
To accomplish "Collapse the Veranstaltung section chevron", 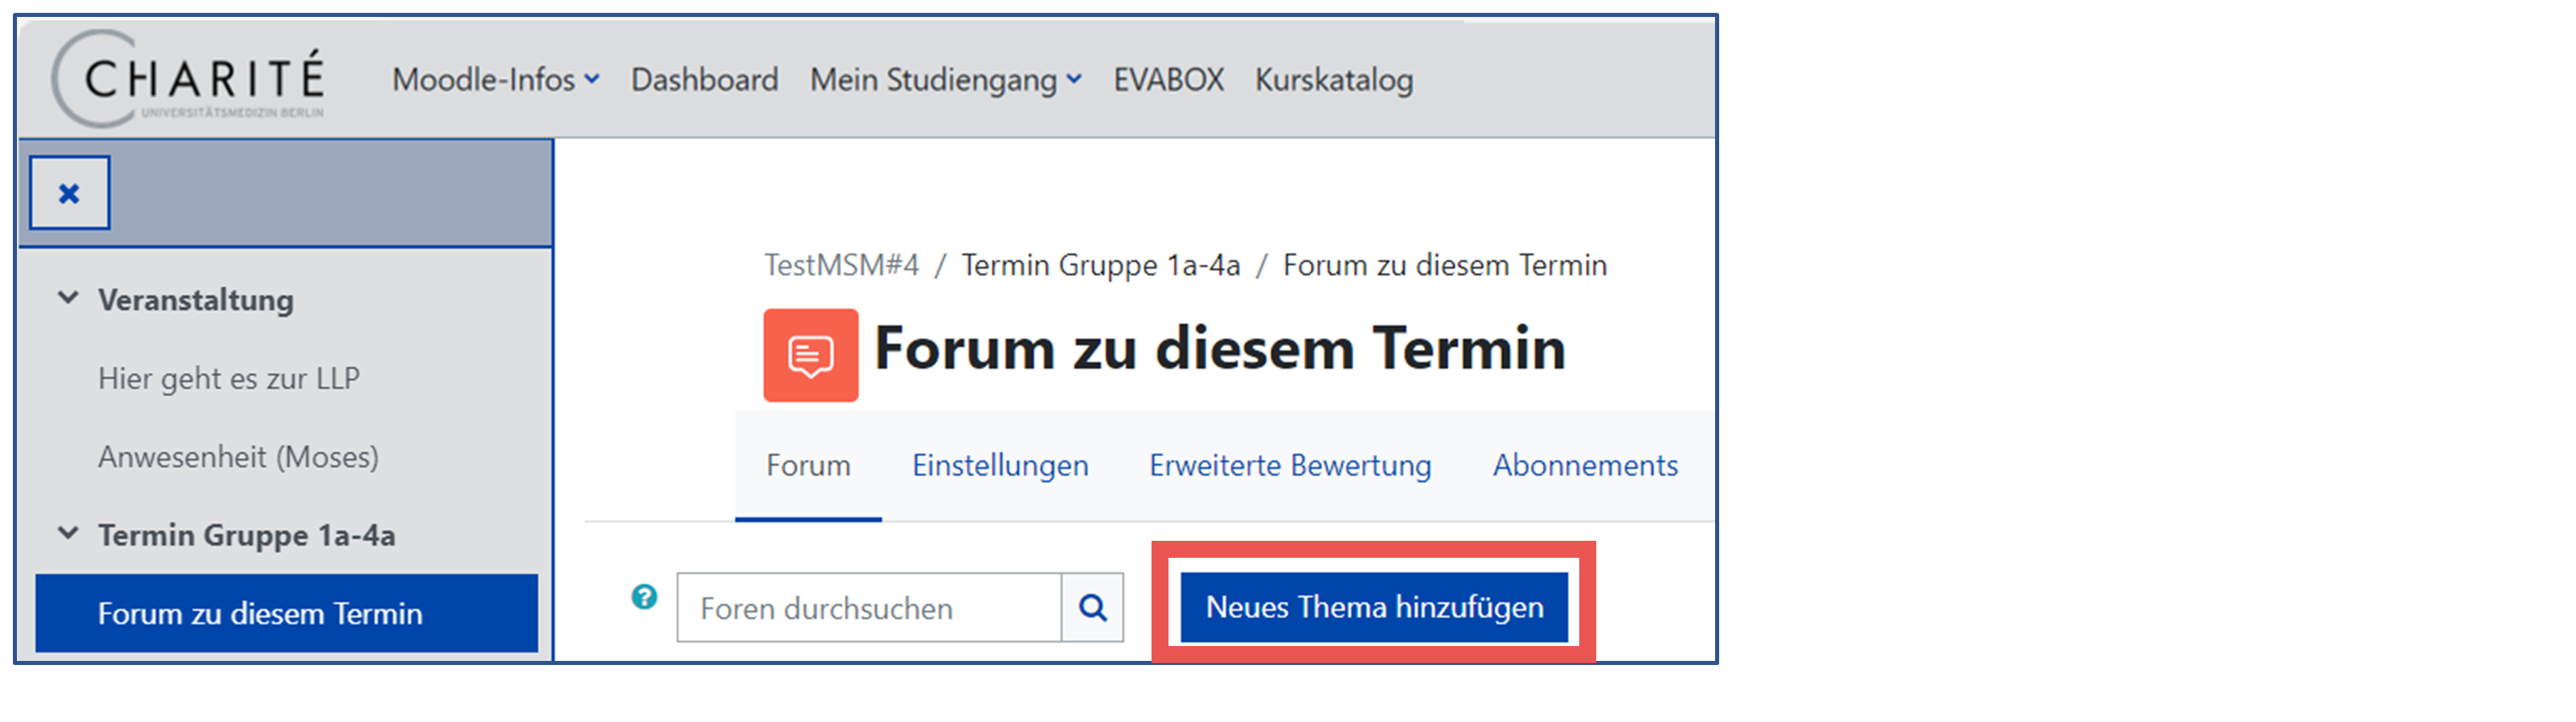I will [68, 298].
